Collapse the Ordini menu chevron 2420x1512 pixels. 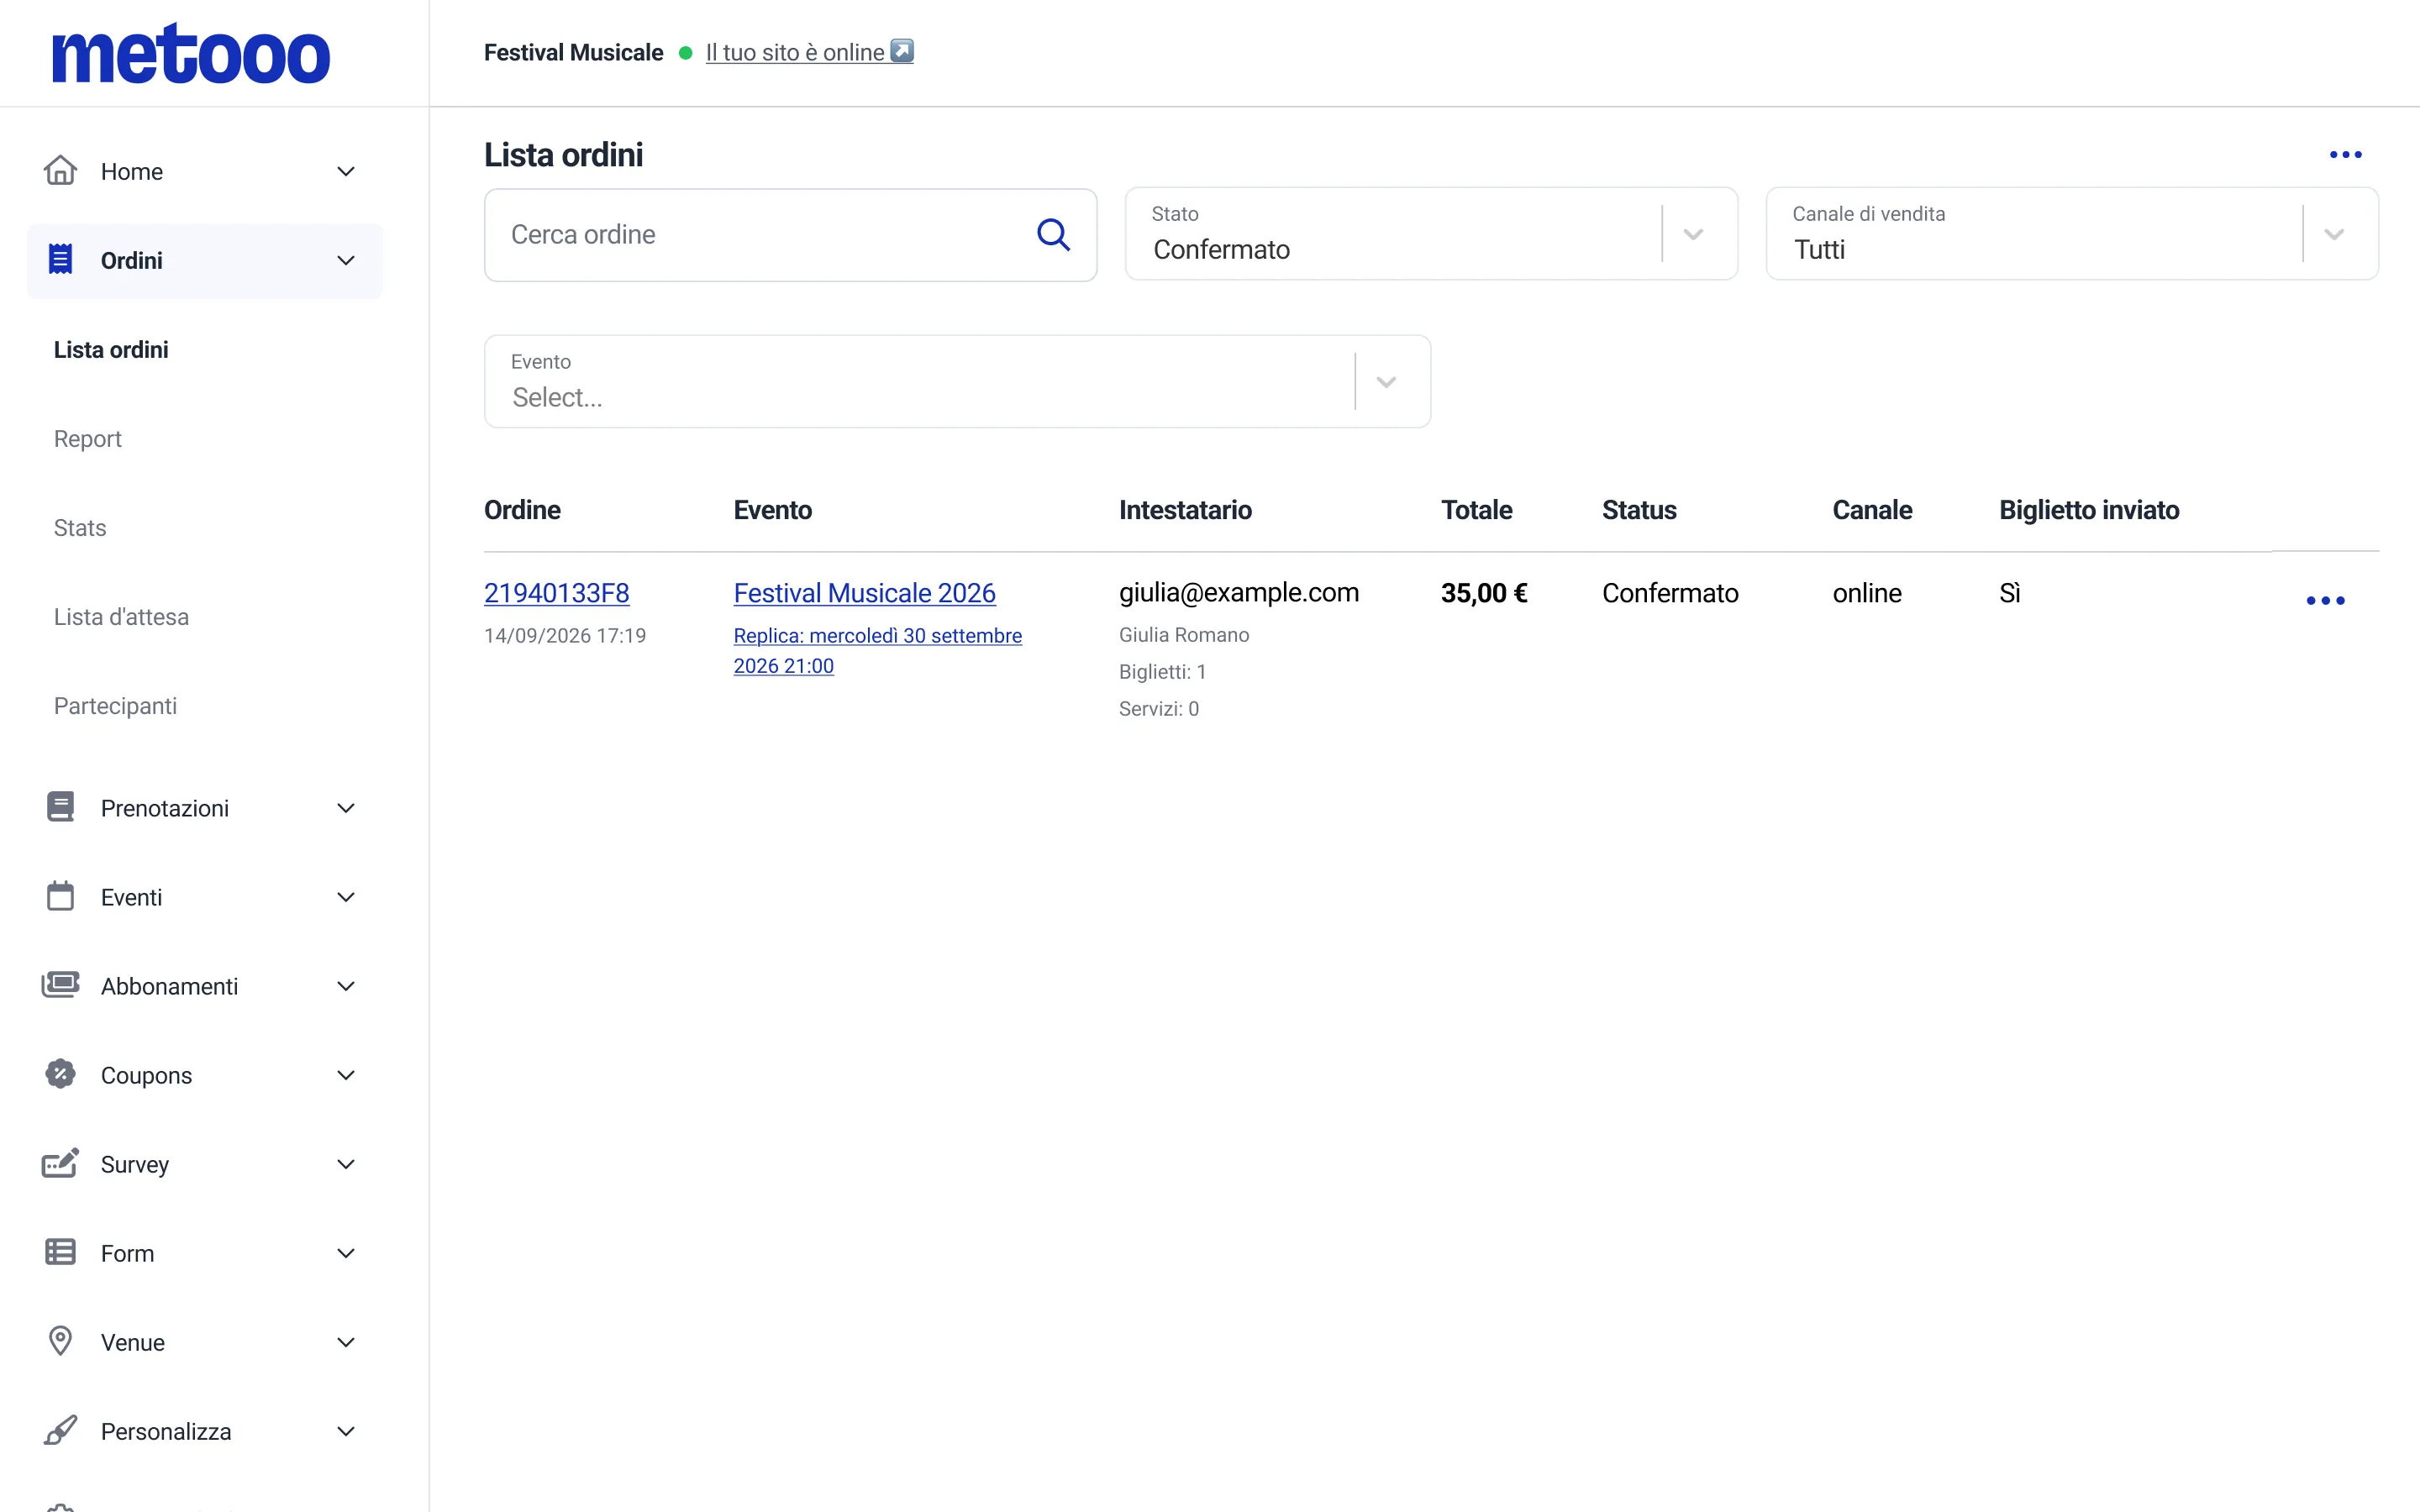346,260
